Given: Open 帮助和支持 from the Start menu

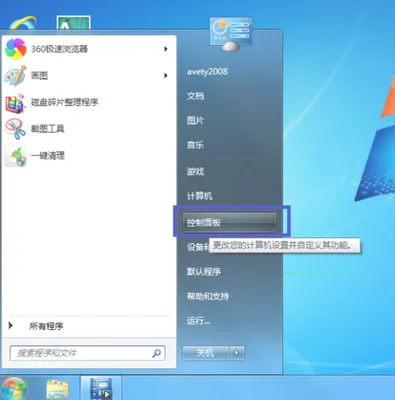Looking at the screenshot, I should [208, 296].
